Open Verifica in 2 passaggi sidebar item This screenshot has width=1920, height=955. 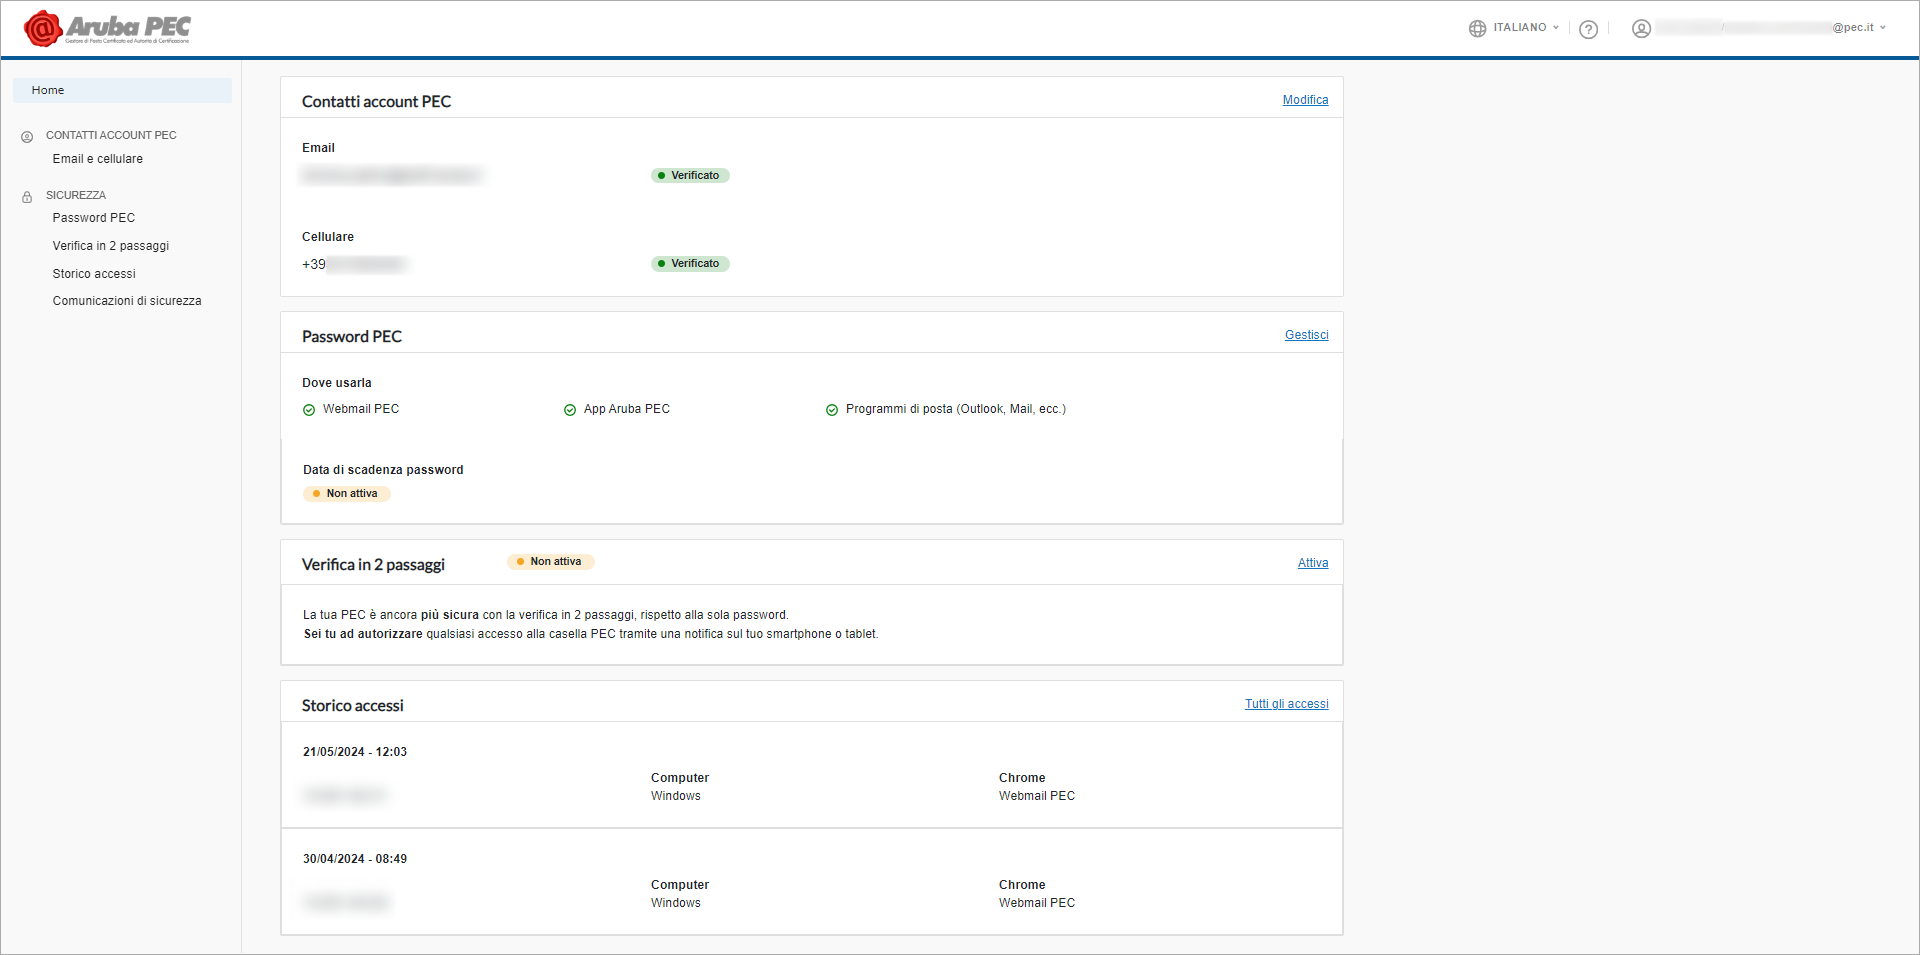click(111, 246)
